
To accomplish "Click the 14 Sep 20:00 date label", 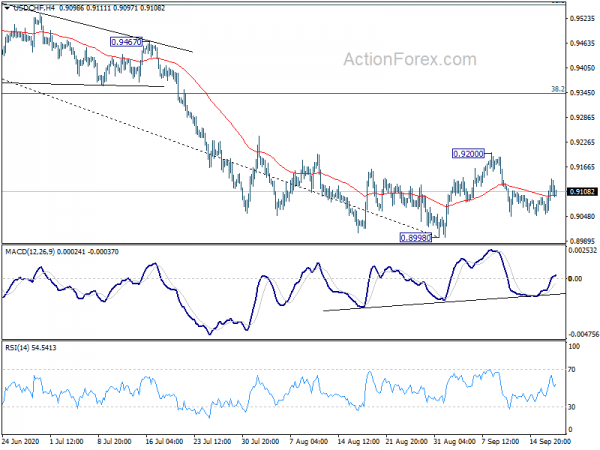I will pos(550,441).
